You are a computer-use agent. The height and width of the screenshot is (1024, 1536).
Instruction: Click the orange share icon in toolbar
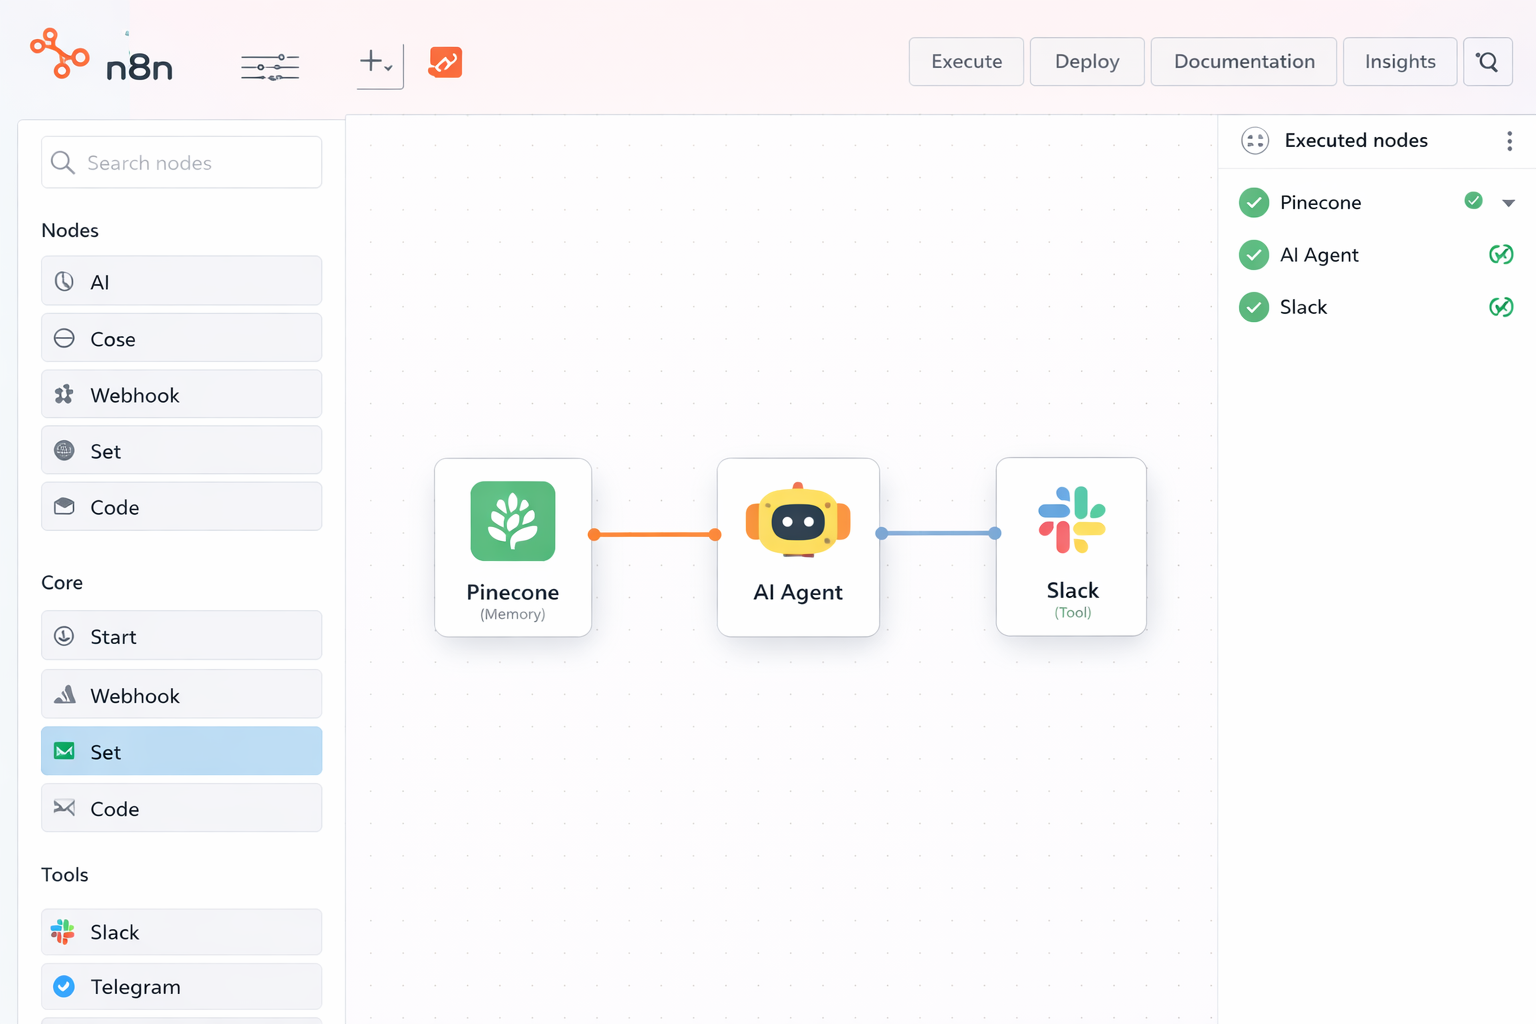pos(444,62)
